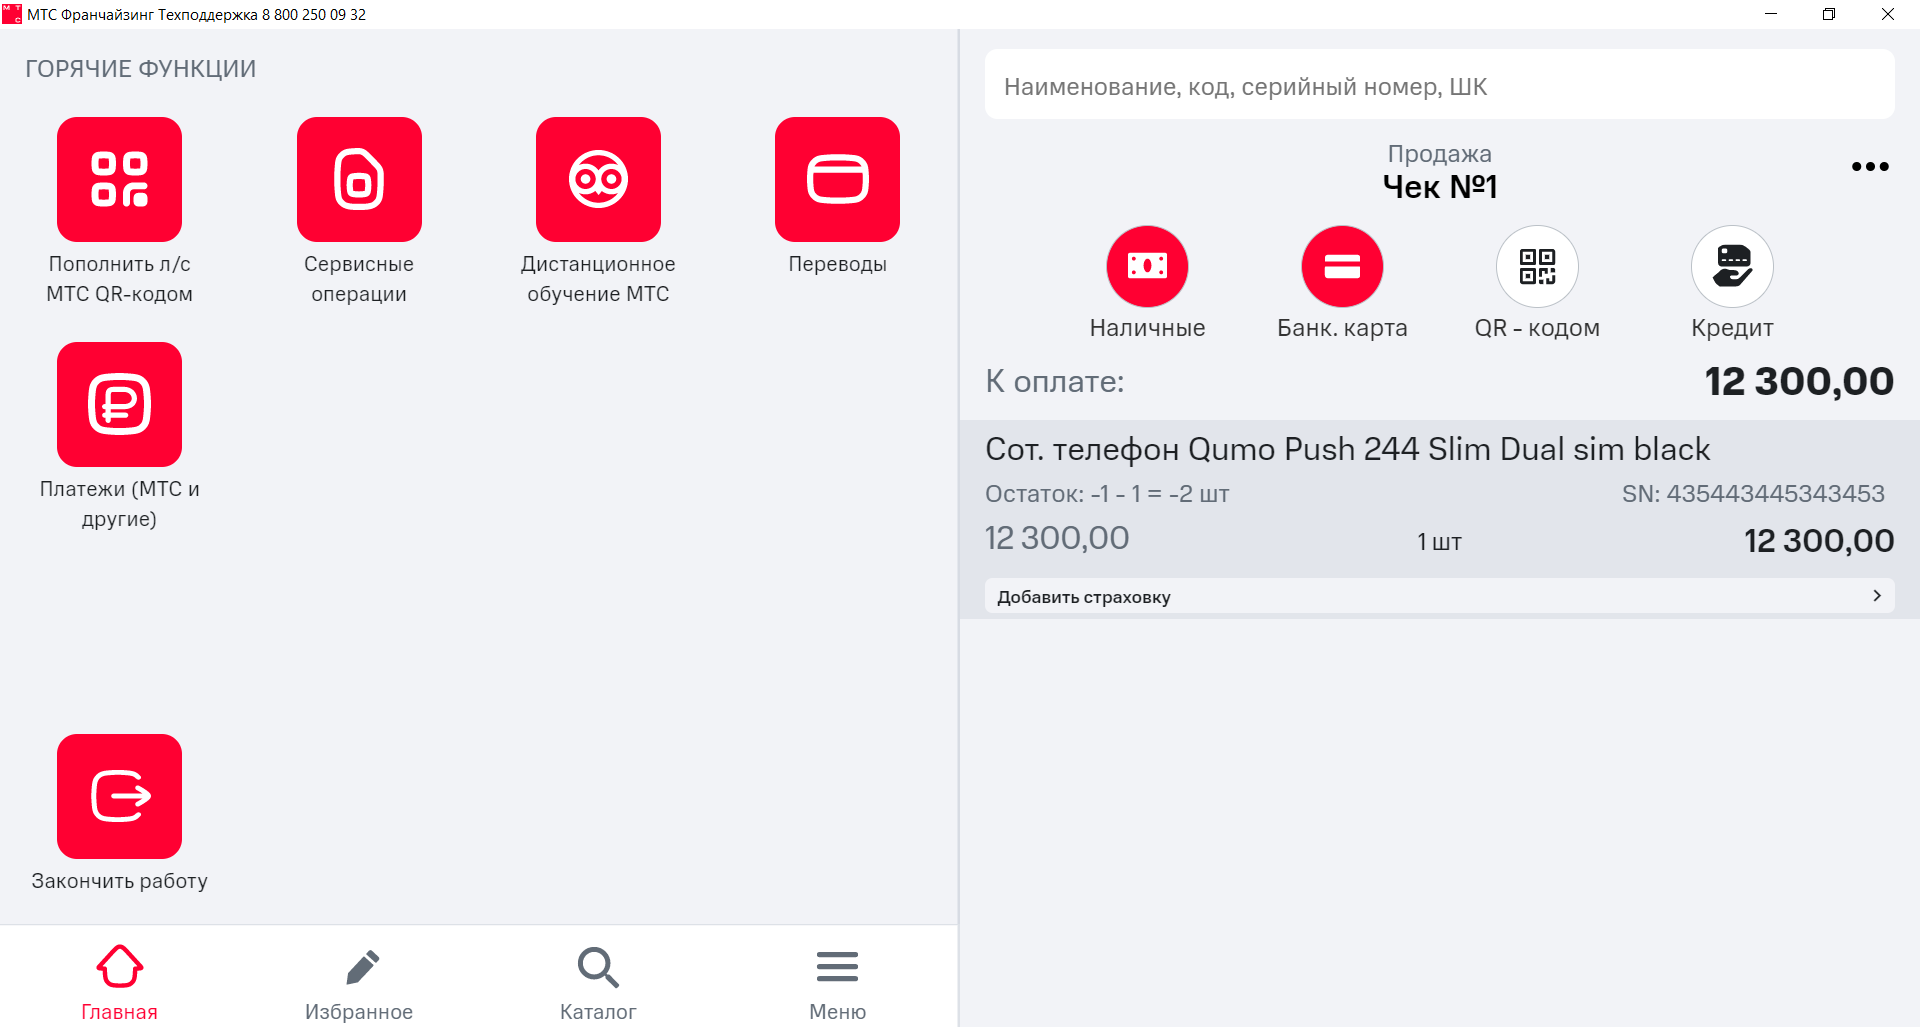Open Сервисные операции tile

point(359,180)
